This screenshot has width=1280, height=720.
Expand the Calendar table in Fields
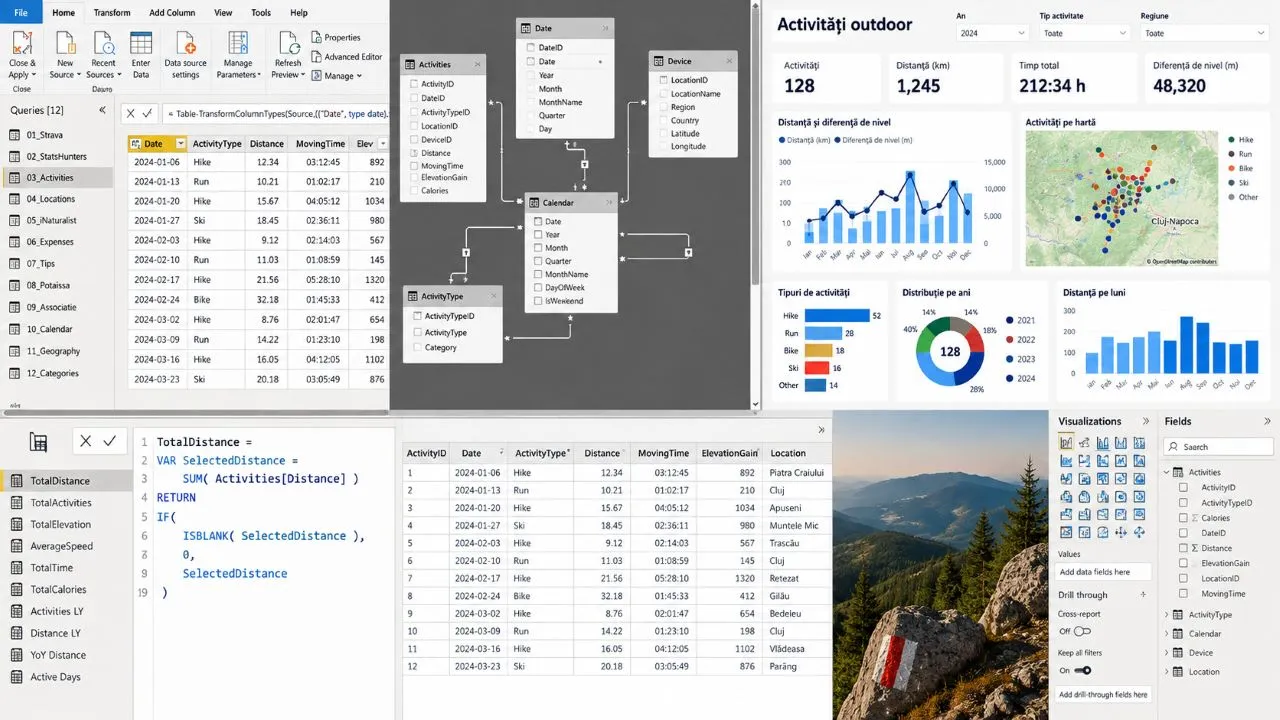[x=1167, y=634]
